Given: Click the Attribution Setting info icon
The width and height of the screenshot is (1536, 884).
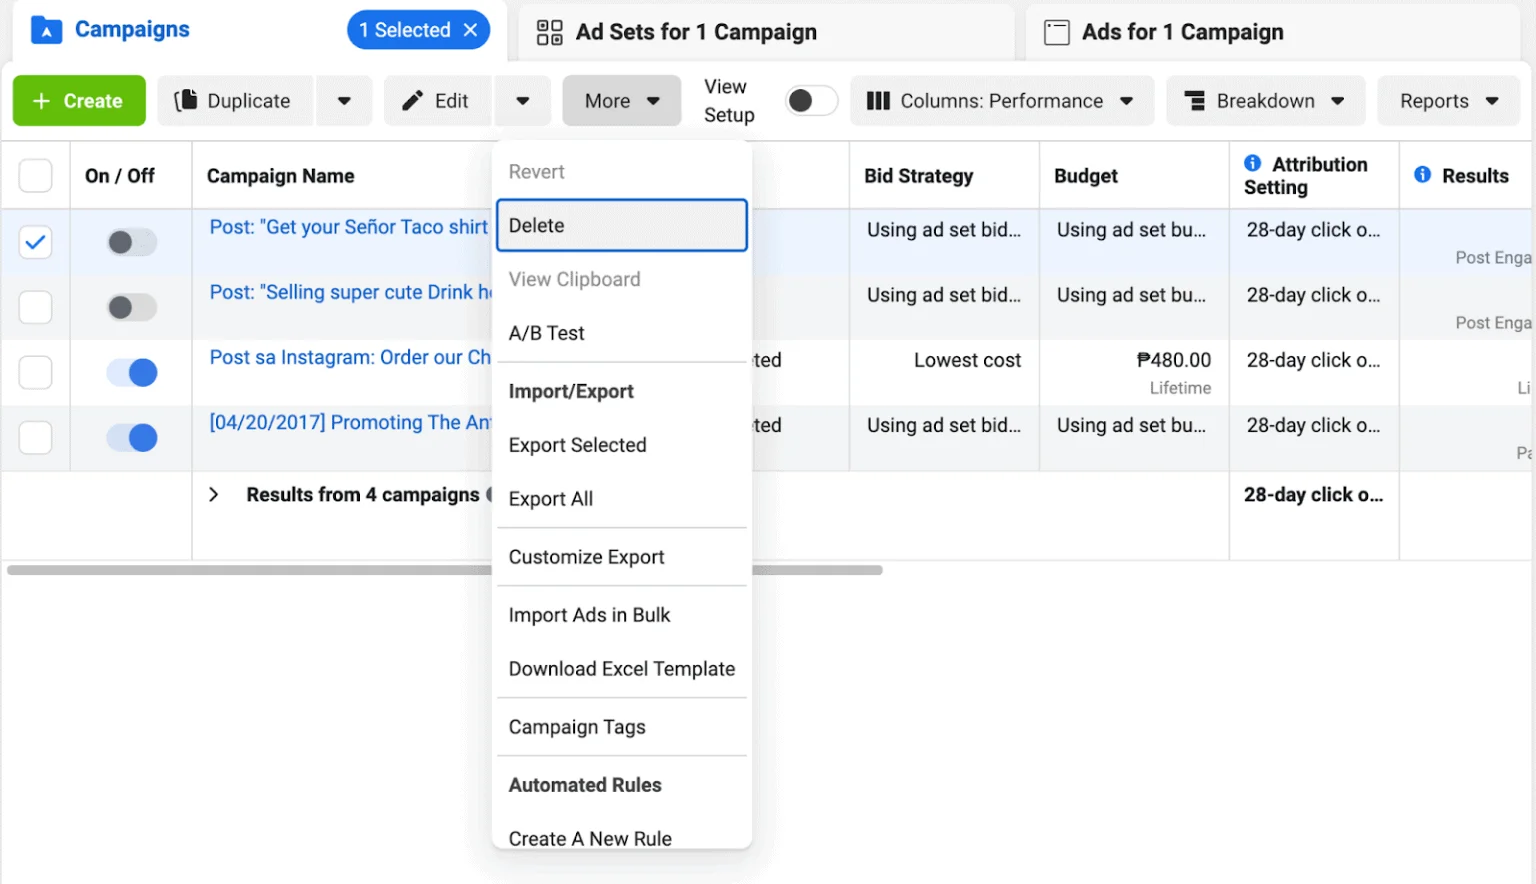Looking at the screenshot, I should click(x=1252, y=163).
